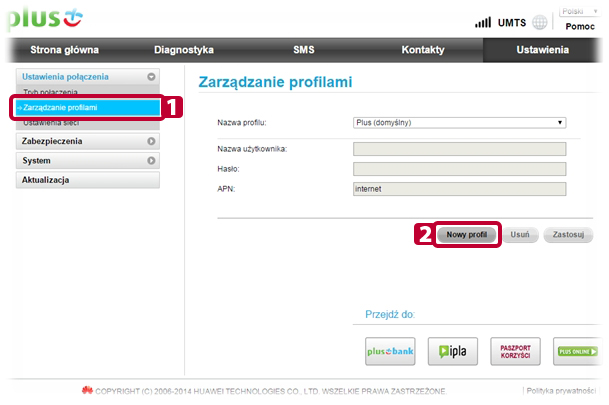Click the Hasło password field
This screenshot has height=405, width=609.
pyautogui.click(x=459, y=169)
